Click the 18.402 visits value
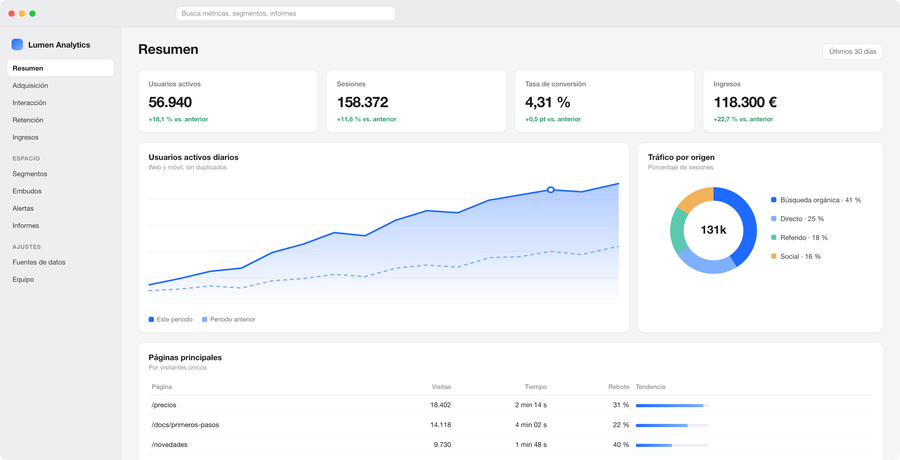 click(x=440, y=405)
